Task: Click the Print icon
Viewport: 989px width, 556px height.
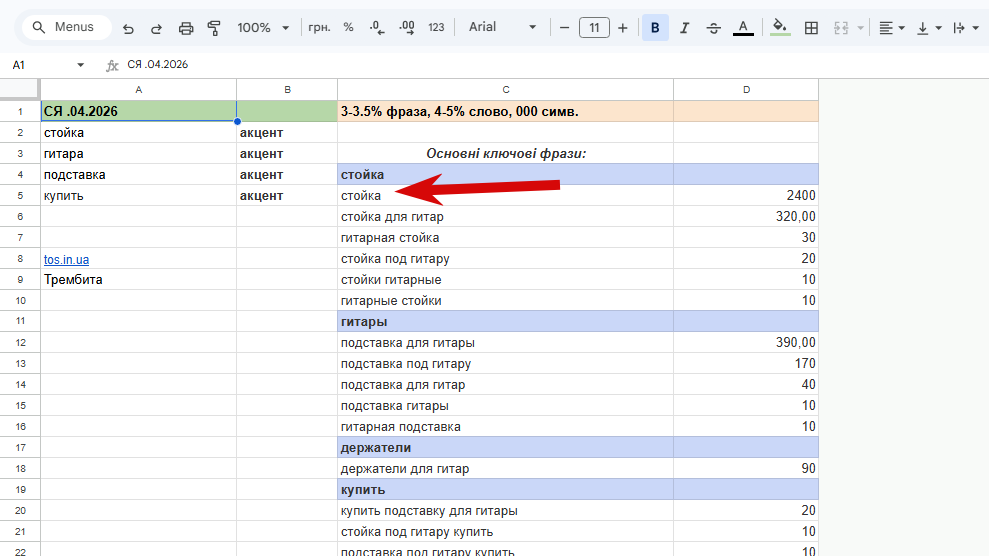Action: click(185, 28)
